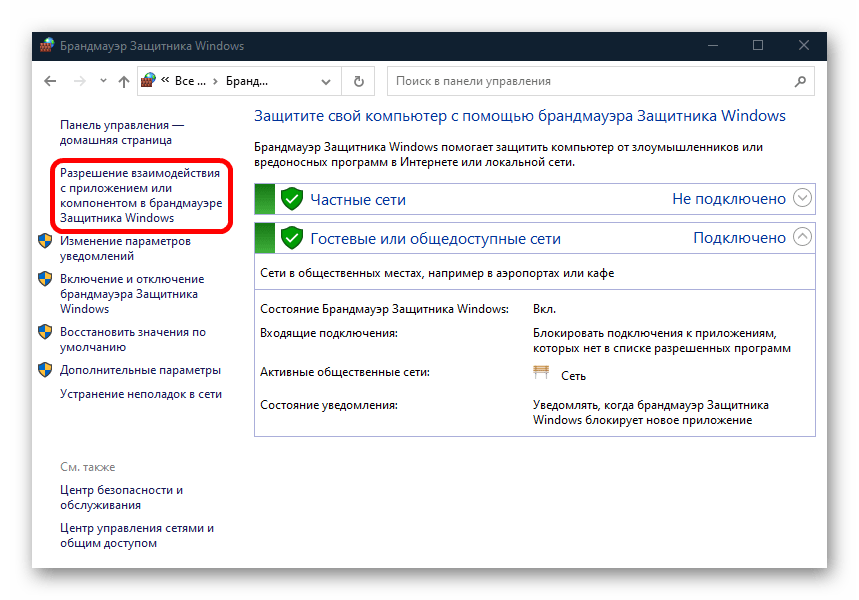
Task: Click the 'Частные сети' header
Action: coord(358,199)
